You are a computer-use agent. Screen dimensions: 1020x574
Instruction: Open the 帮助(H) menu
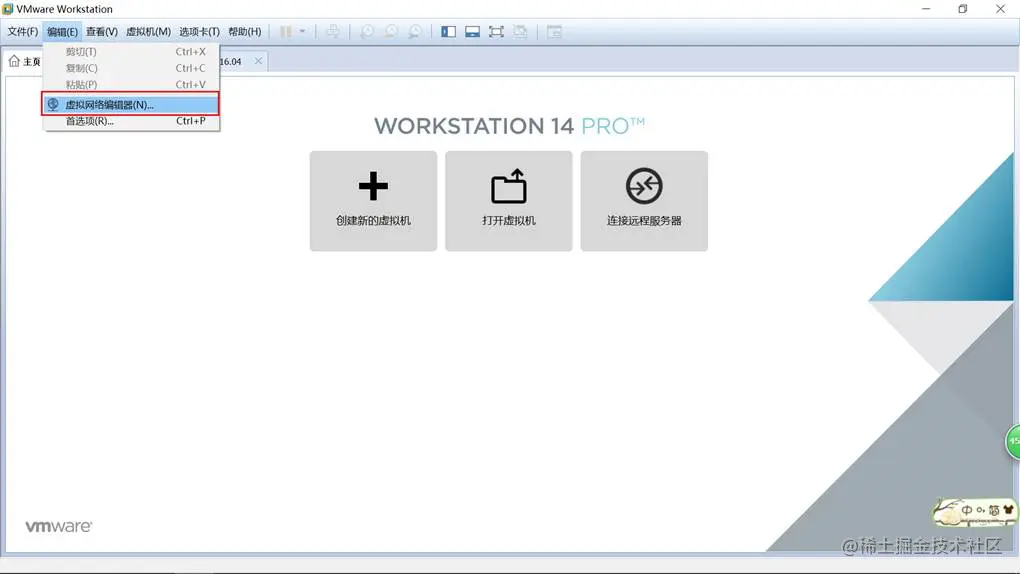click(245, 31)
